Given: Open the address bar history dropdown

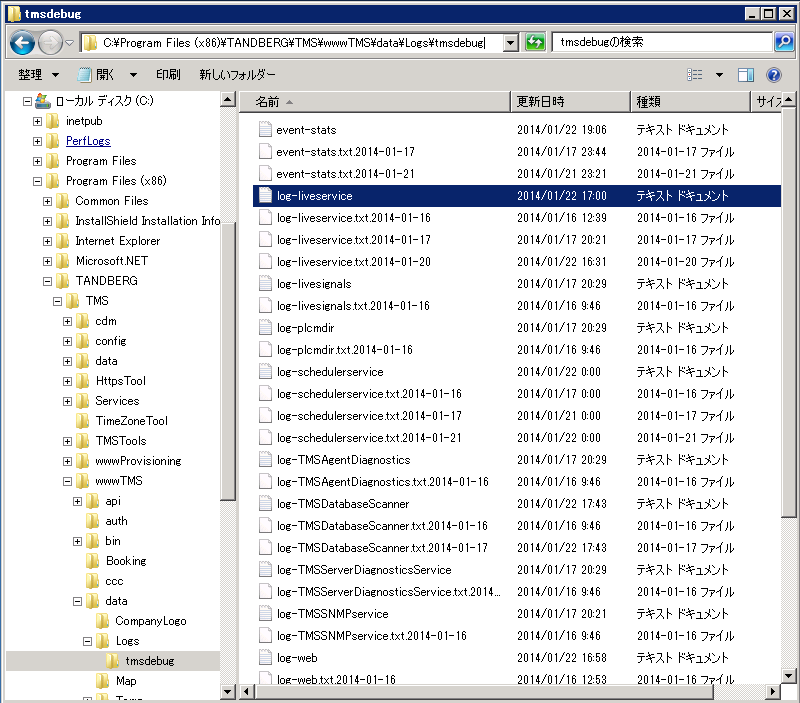Looking at the screenshot, I should [511, 43].
